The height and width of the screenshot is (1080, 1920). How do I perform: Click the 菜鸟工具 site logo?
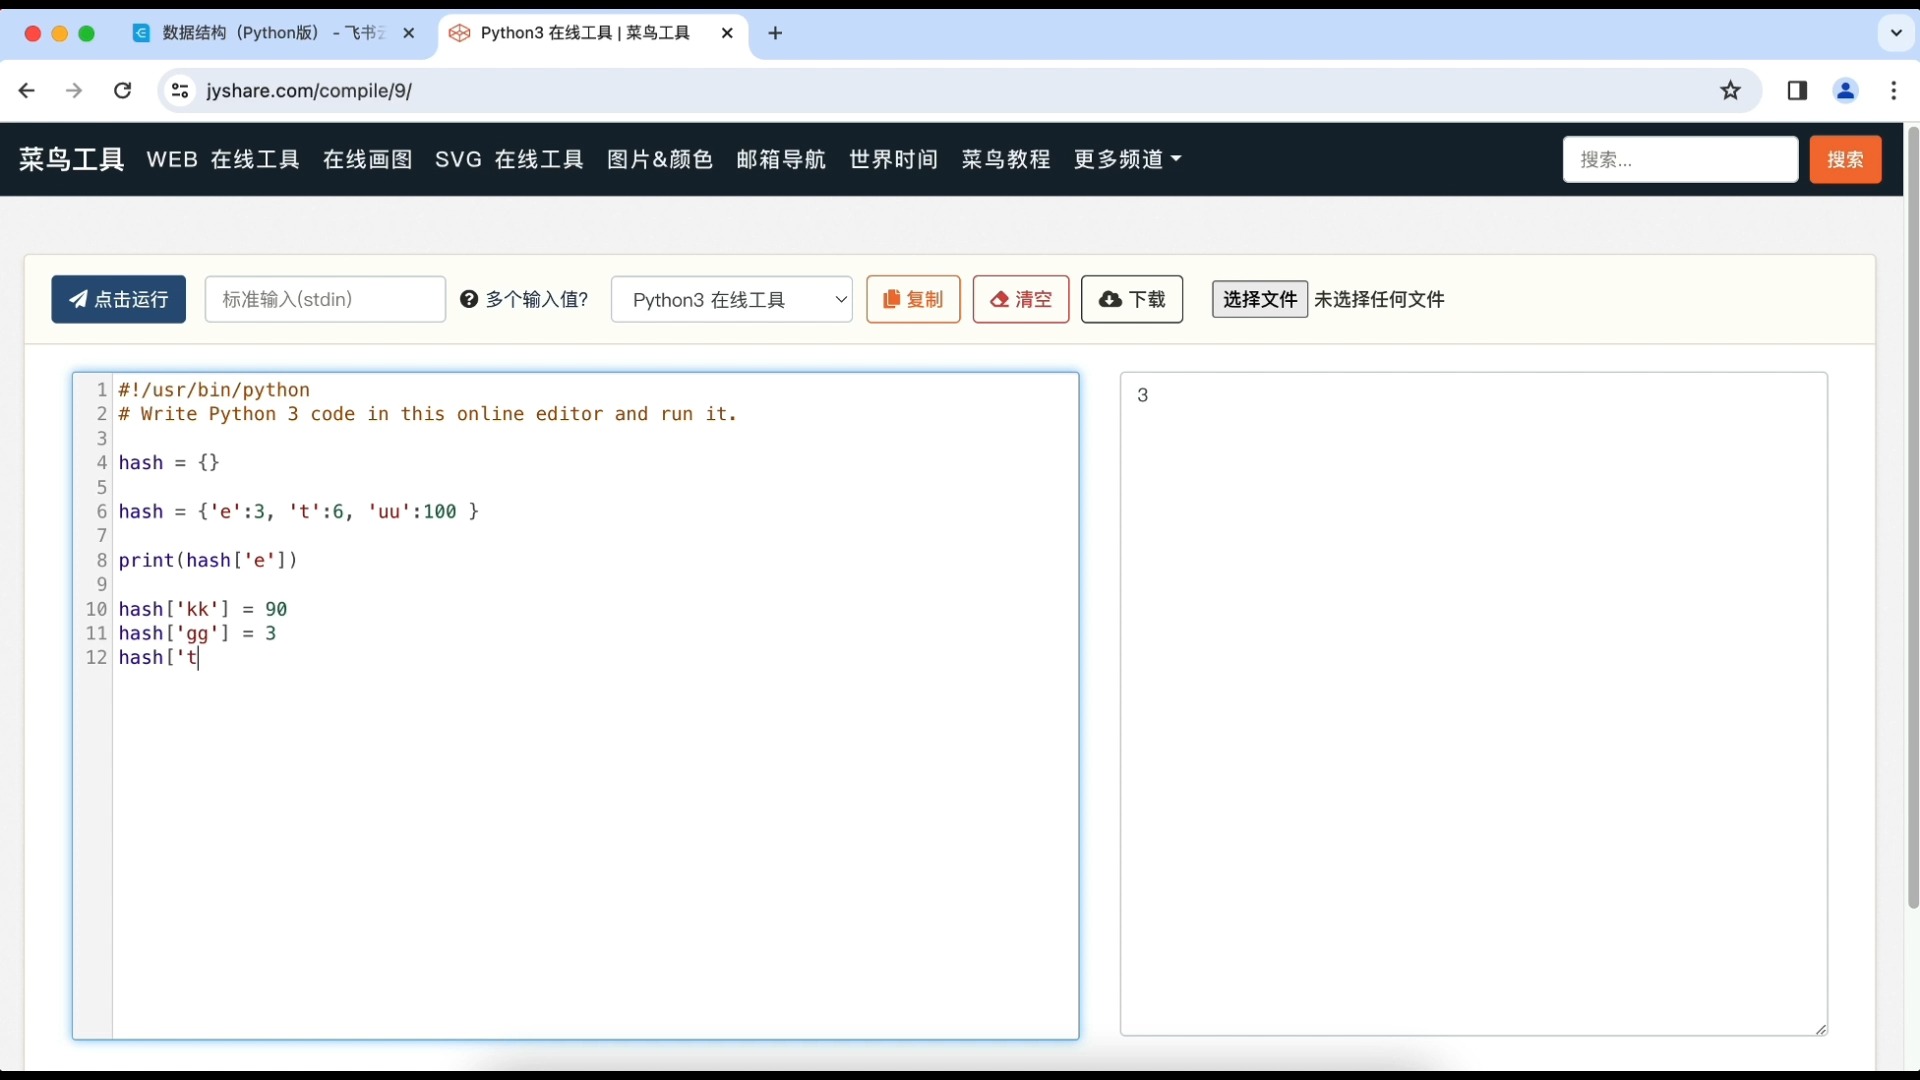71,159
